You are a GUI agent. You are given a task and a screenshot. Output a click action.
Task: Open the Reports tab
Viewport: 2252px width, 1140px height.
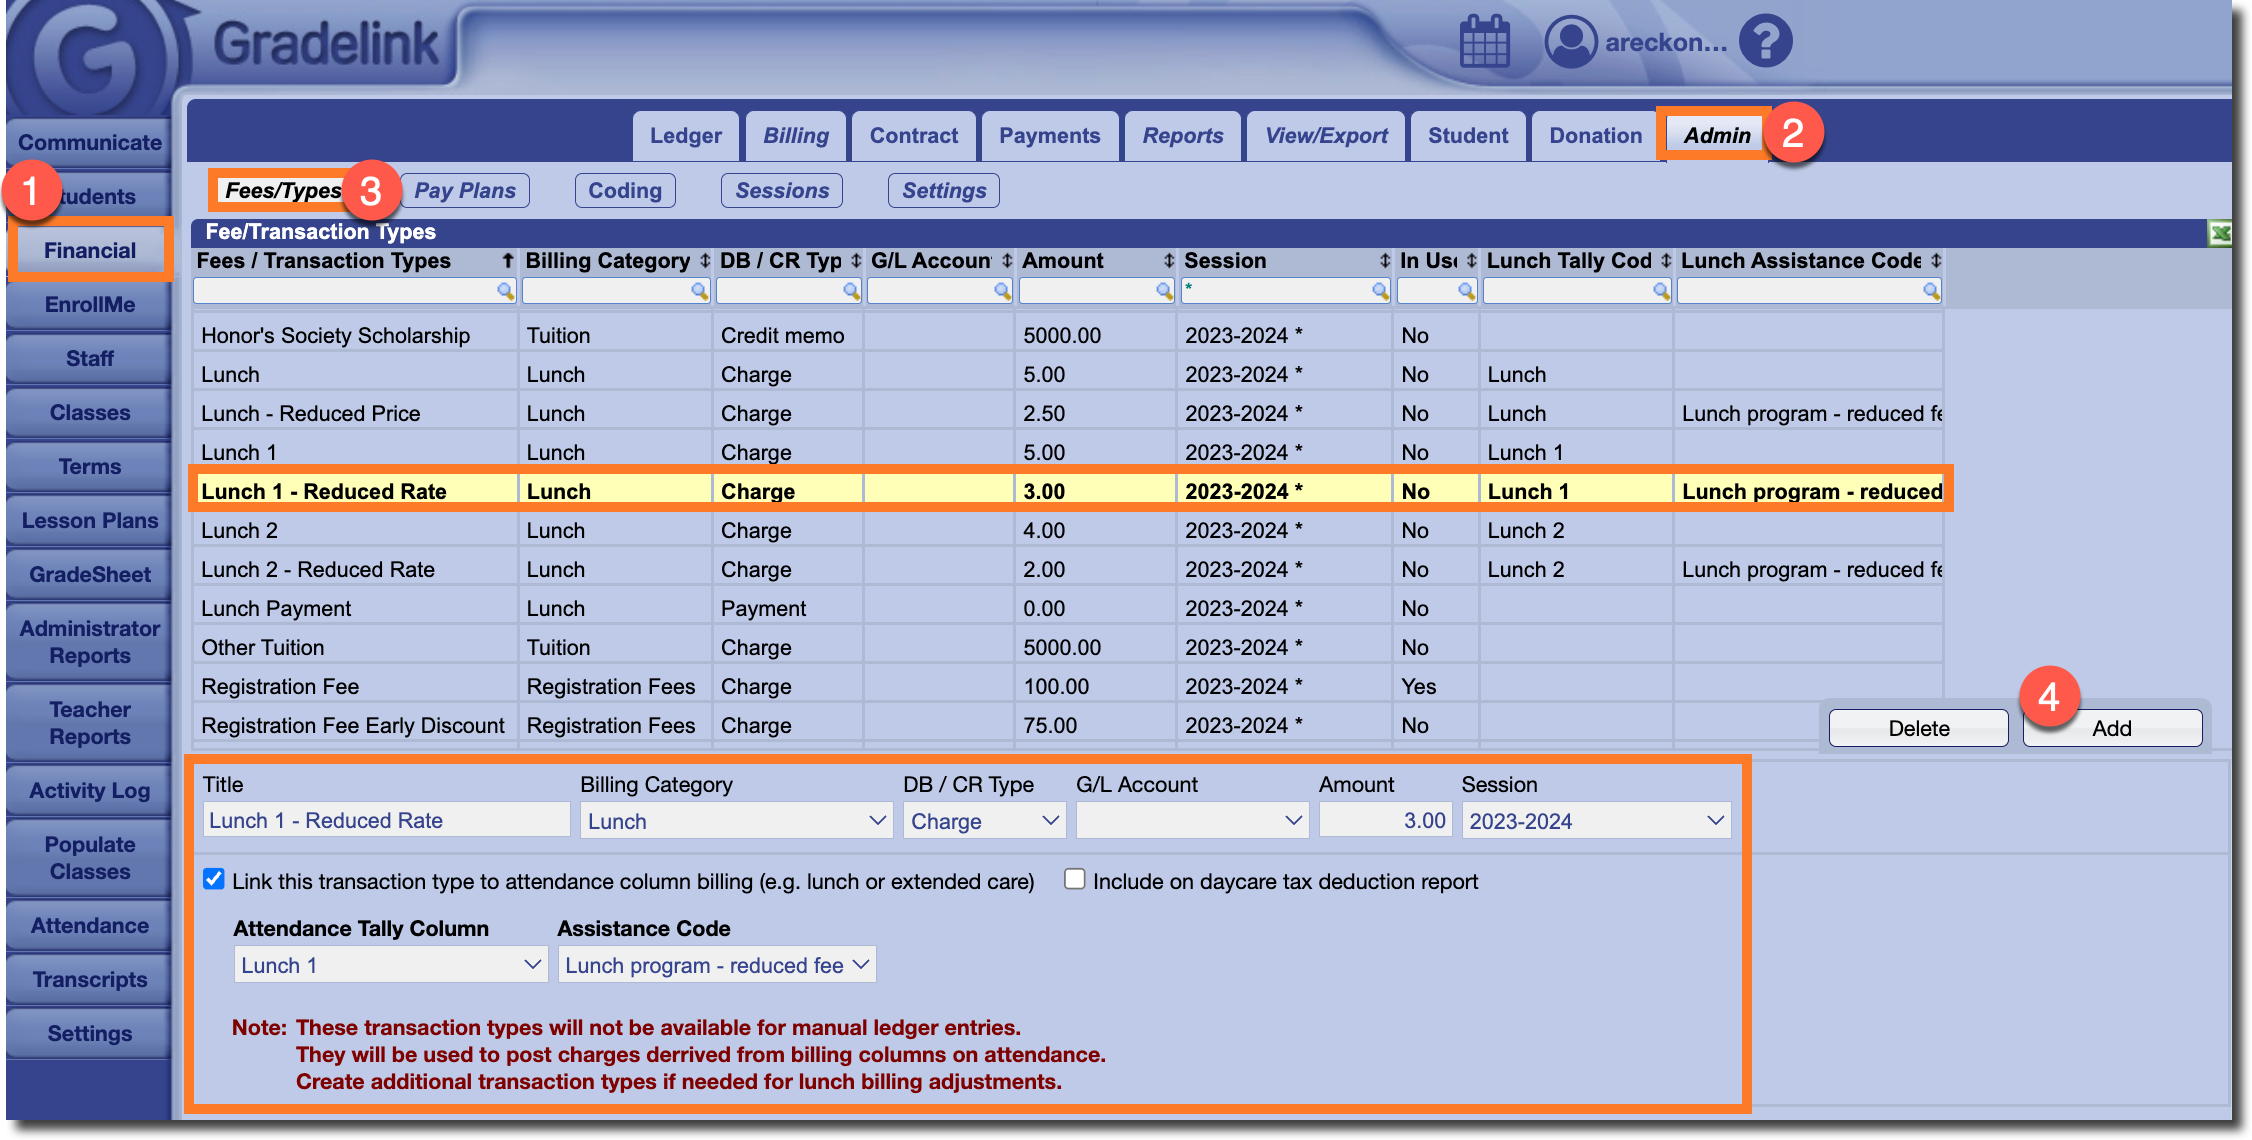(x=1183, y=136)
